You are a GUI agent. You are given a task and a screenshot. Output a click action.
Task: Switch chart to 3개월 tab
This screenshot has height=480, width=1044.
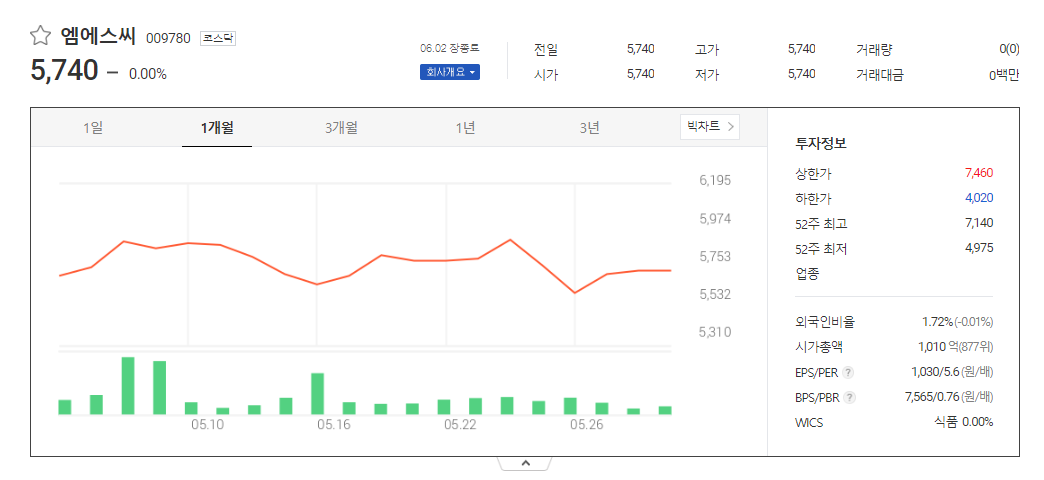coord(341,128)
